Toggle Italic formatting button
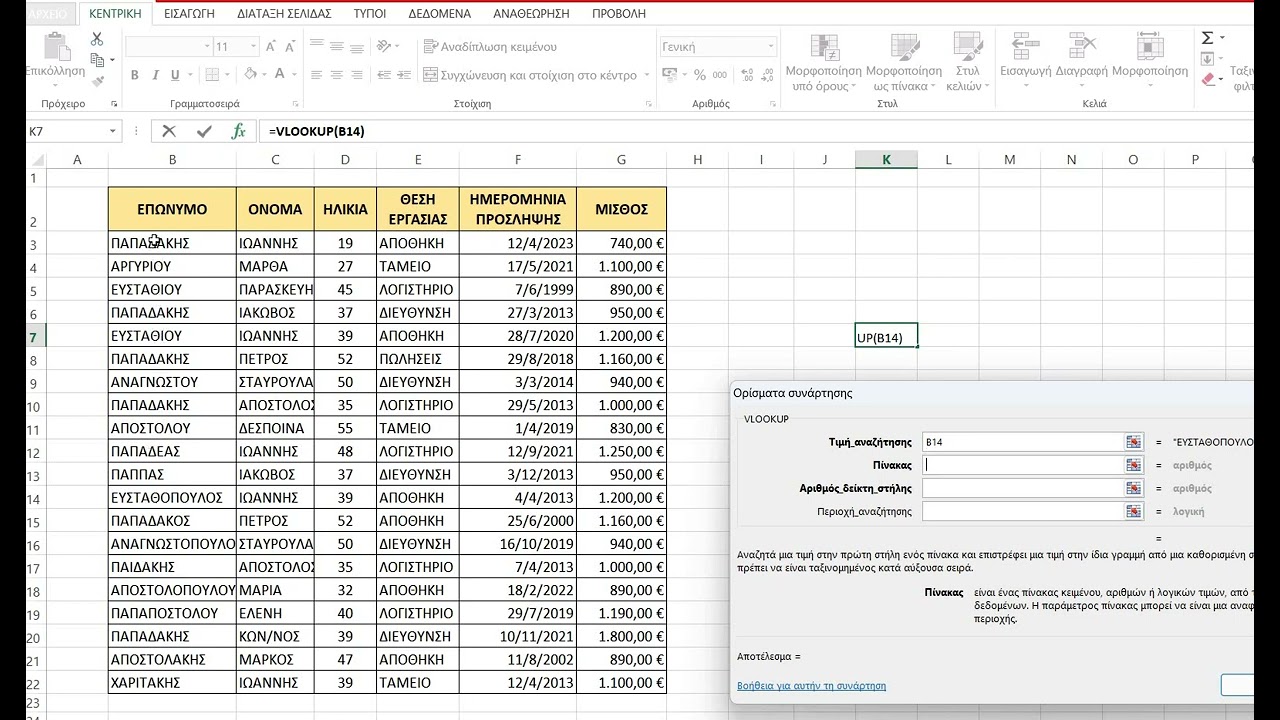Viewport: 1280px width, 720px height. (x=155, y=75)
